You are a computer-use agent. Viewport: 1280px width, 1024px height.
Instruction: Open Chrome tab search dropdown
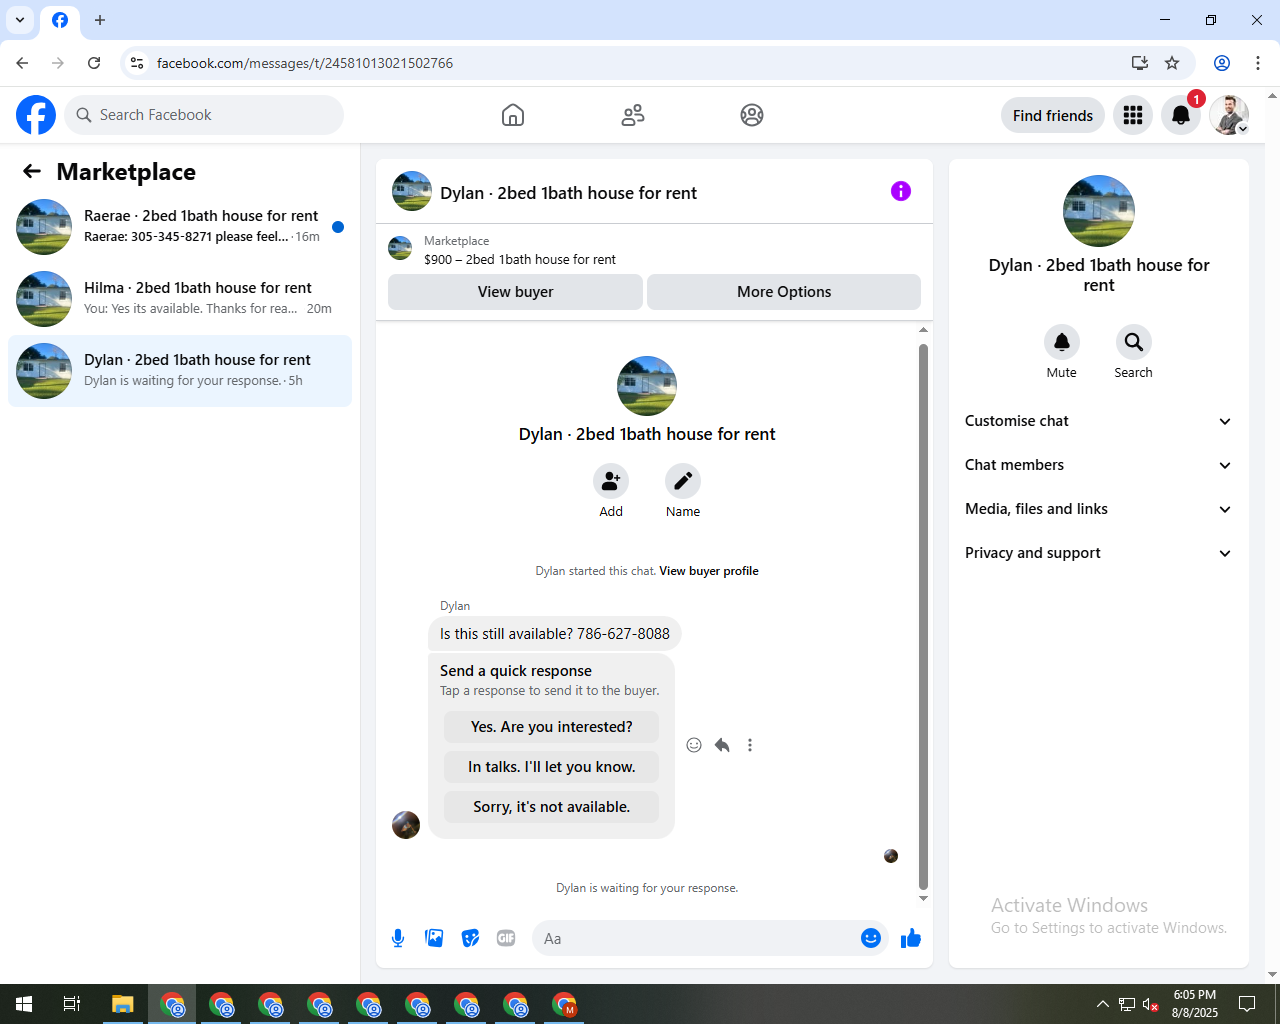click(20, 20)
